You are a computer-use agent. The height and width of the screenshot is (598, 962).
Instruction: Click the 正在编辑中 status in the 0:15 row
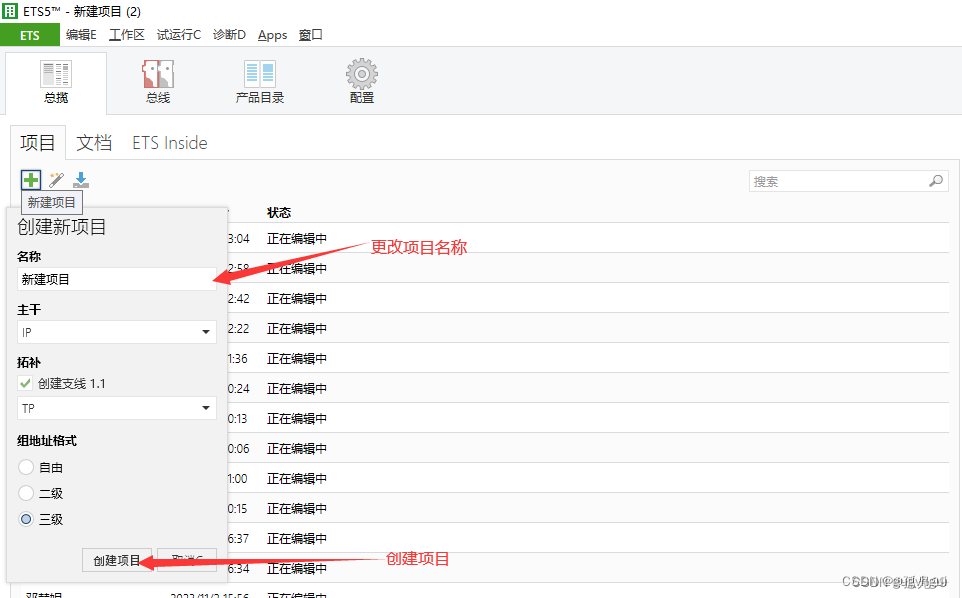(297, 509)
